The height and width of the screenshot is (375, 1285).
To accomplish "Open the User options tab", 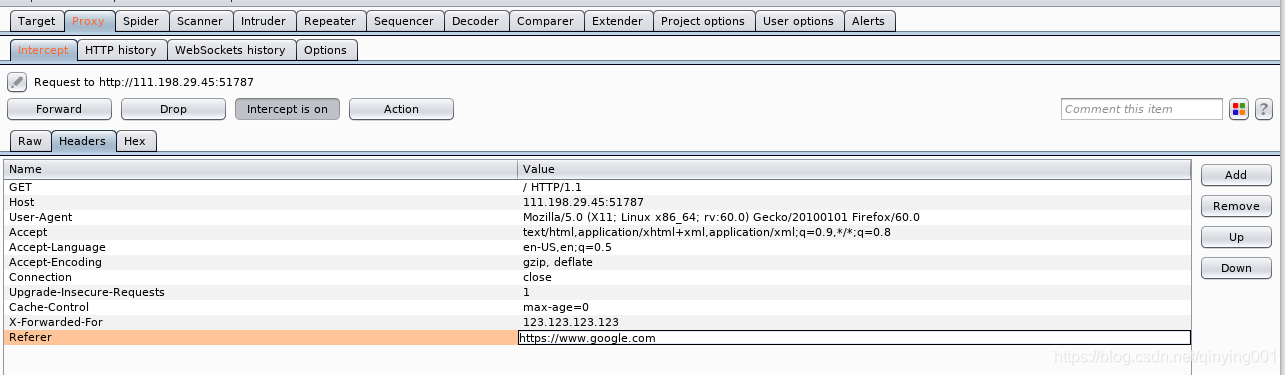I will pos(798,21).
